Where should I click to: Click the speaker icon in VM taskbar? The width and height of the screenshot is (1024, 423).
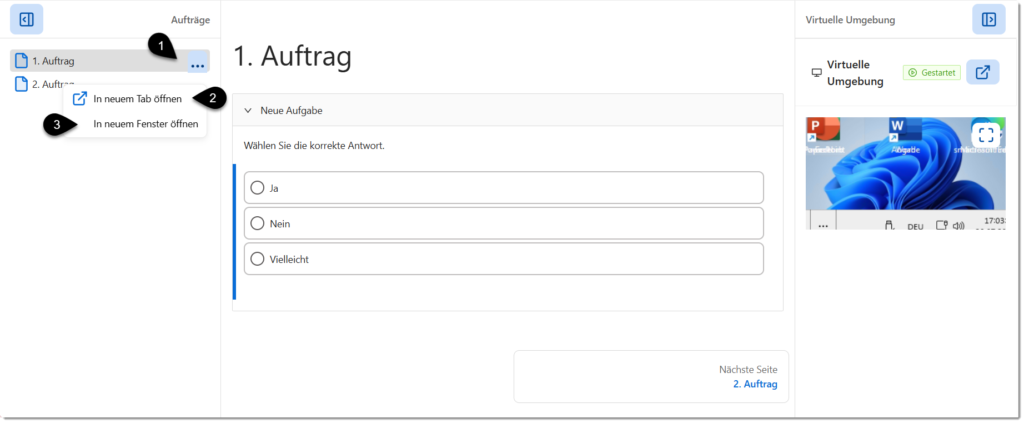tap(959, 226)
